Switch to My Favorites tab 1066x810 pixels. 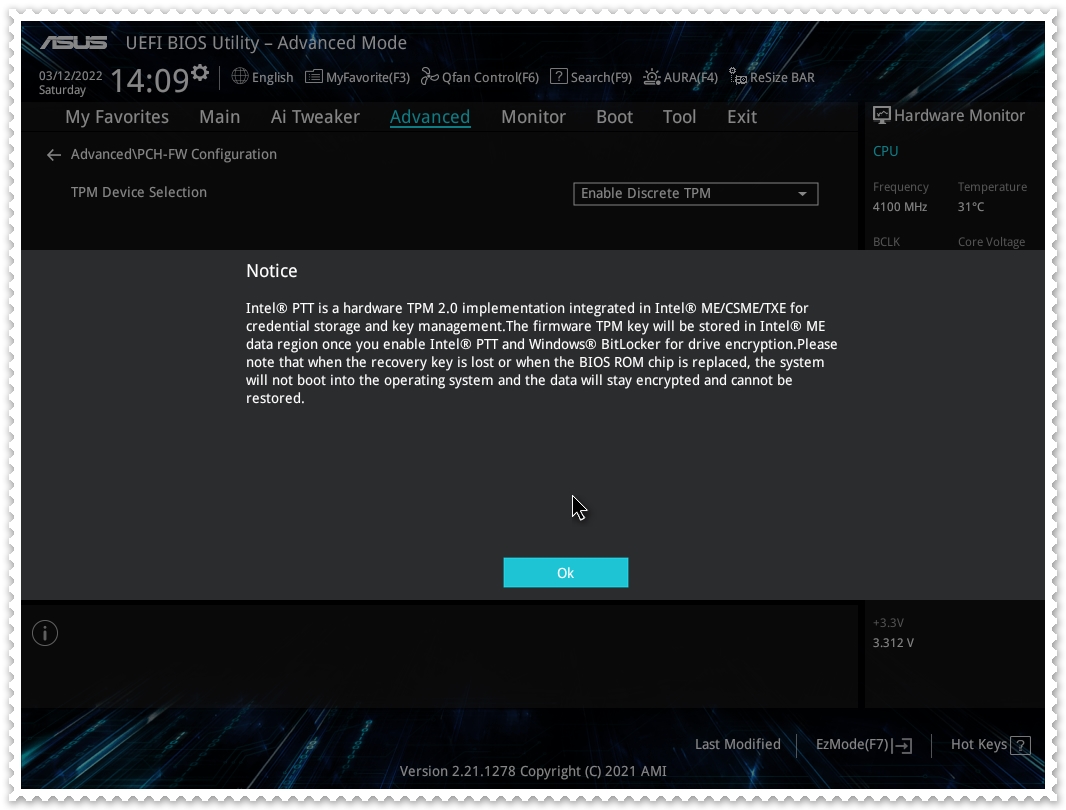[117, 117]
